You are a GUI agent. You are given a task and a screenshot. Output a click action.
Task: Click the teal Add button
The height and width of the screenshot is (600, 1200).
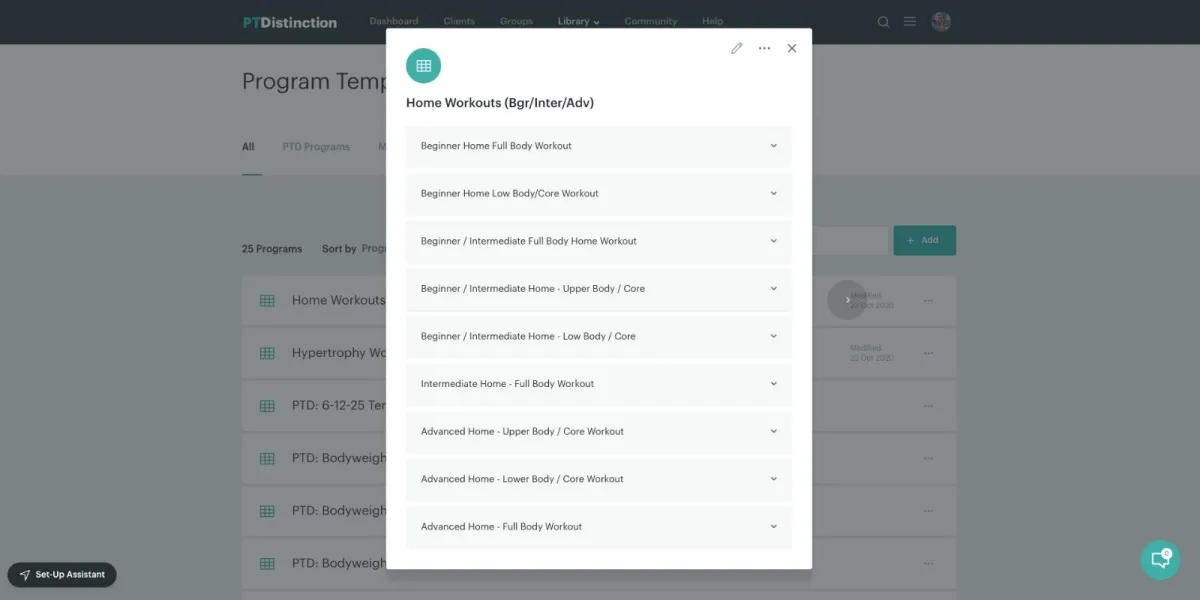[x=924, y=240]
